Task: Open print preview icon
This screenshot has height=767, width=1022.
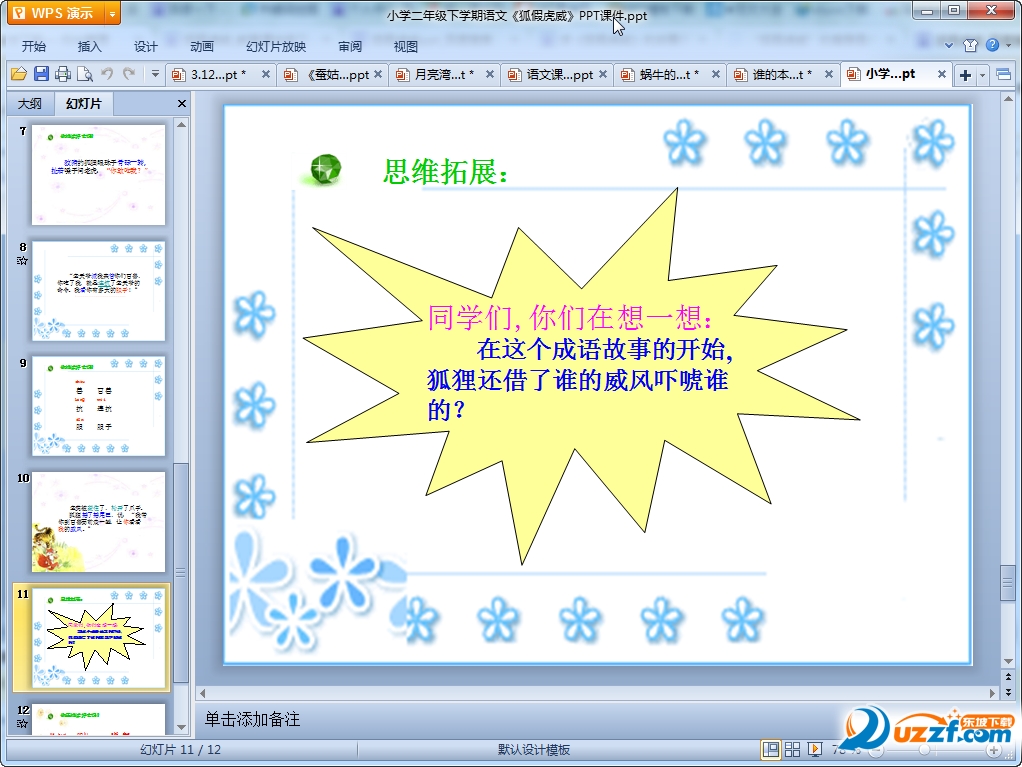Action: coord(85,74)
